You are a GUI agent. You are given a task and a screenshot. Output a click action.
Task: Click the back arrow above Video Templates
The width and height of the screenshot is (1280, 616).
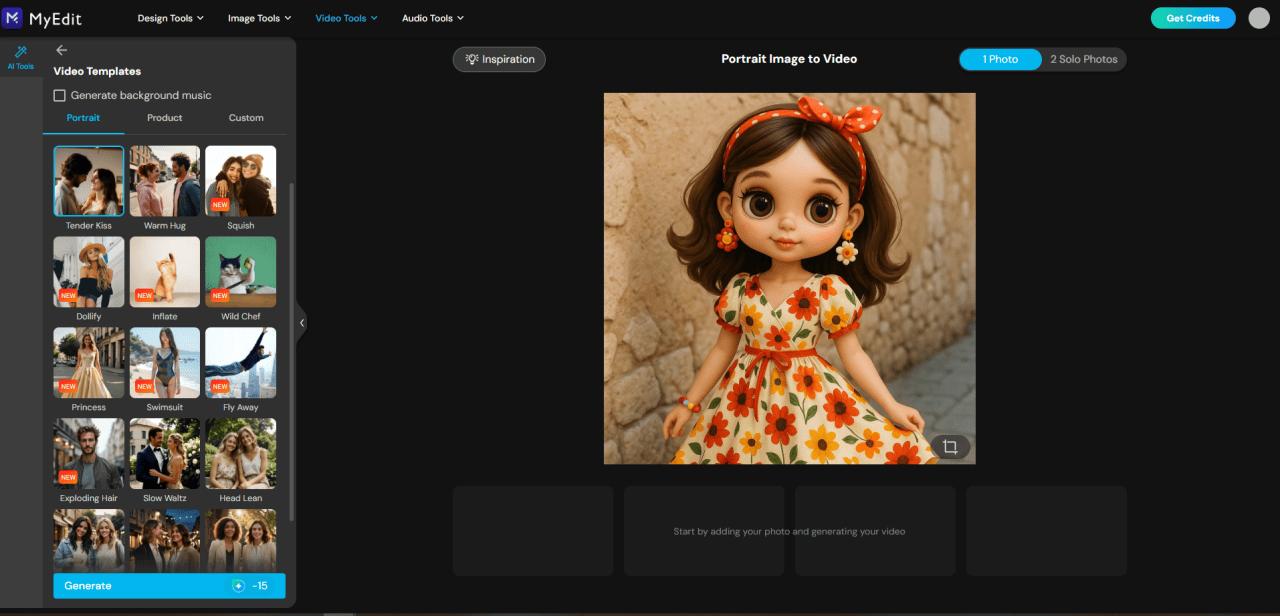(x=61, y=49)
